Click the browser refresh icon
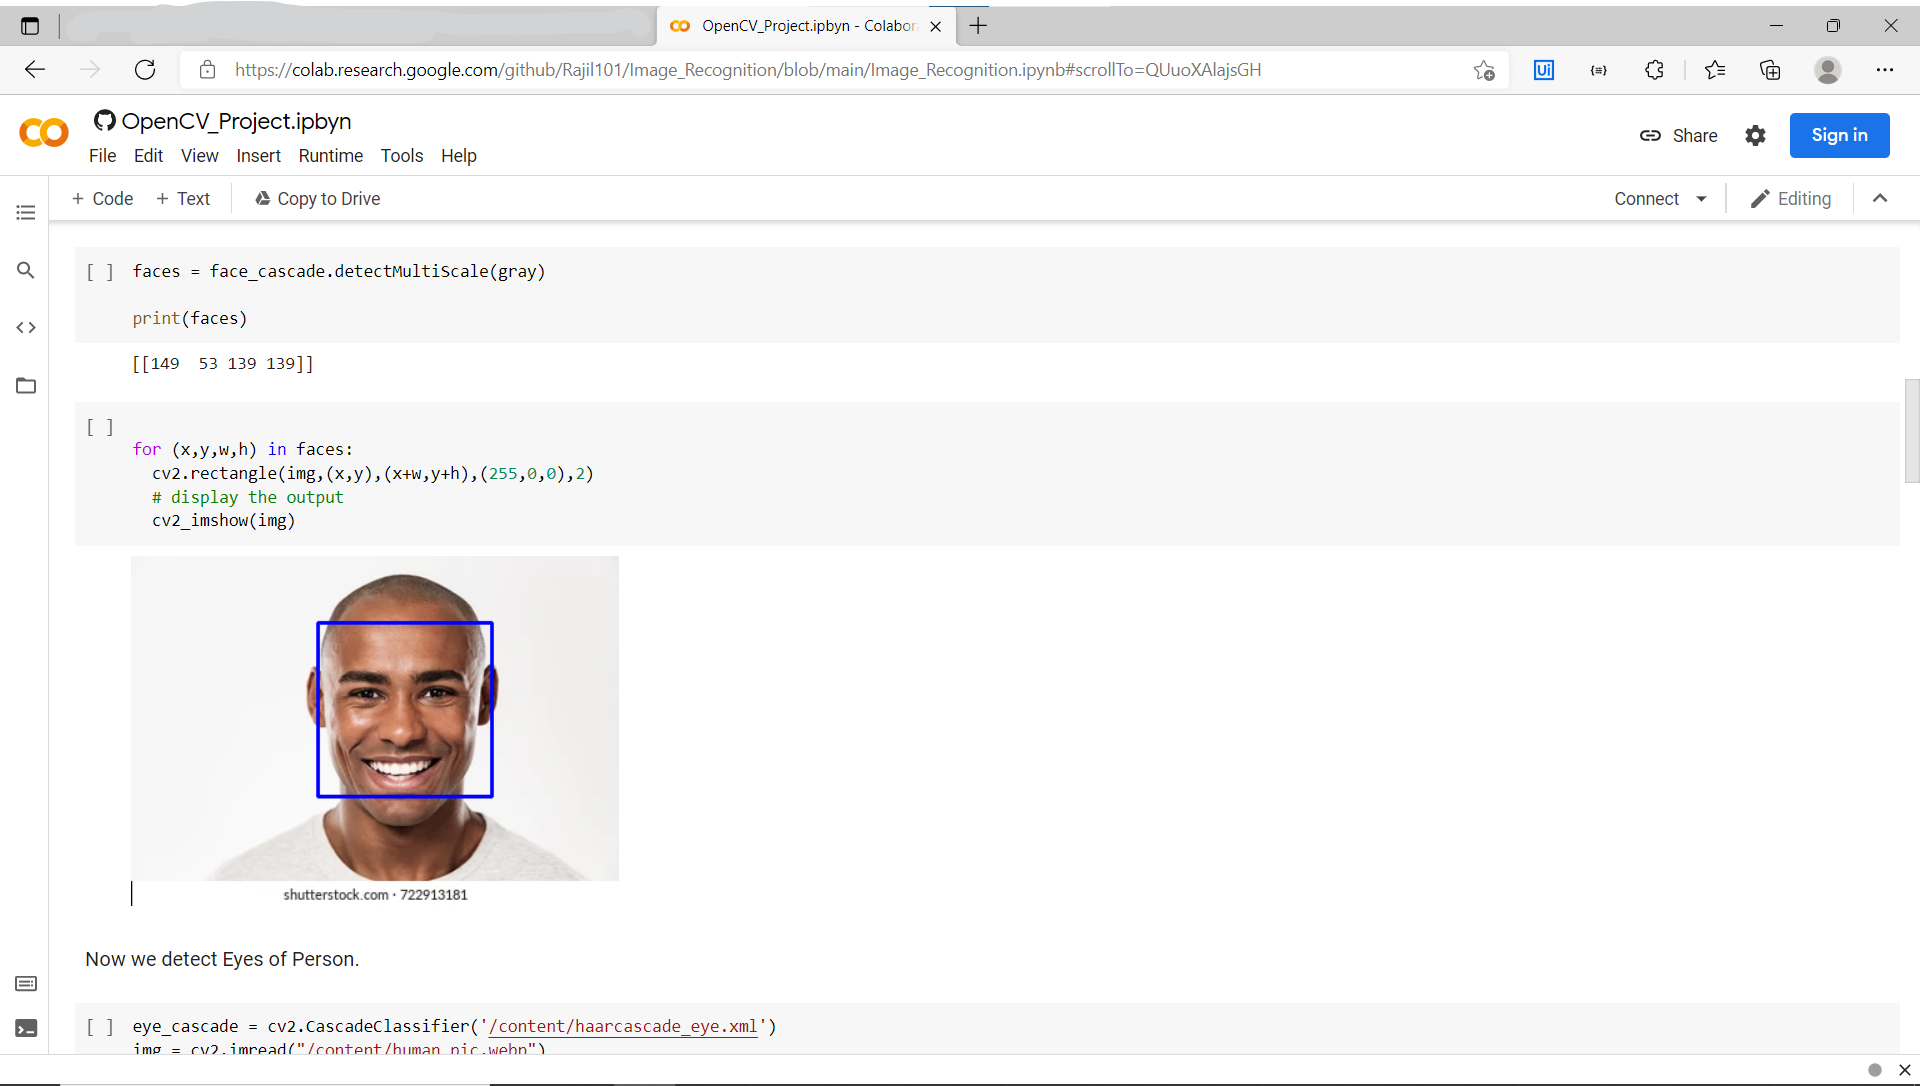 pos(145,70)
